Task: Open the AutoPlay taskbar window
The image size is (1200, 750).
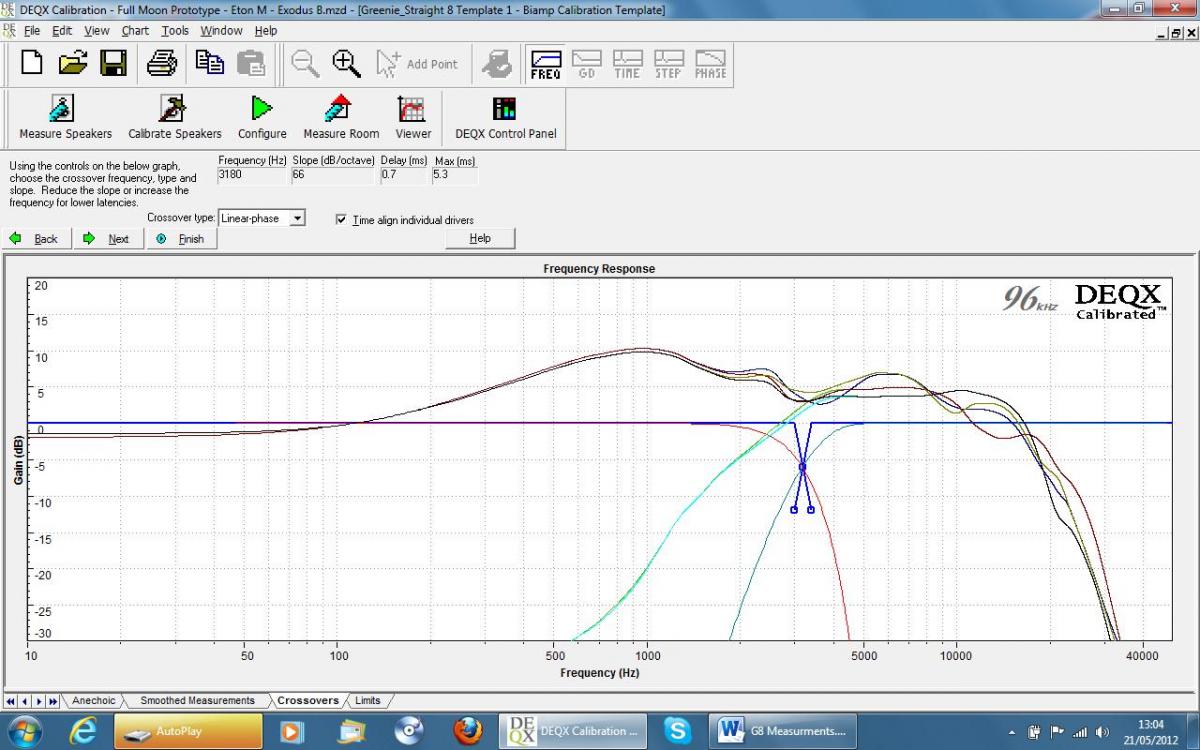Action: (188, 731)
